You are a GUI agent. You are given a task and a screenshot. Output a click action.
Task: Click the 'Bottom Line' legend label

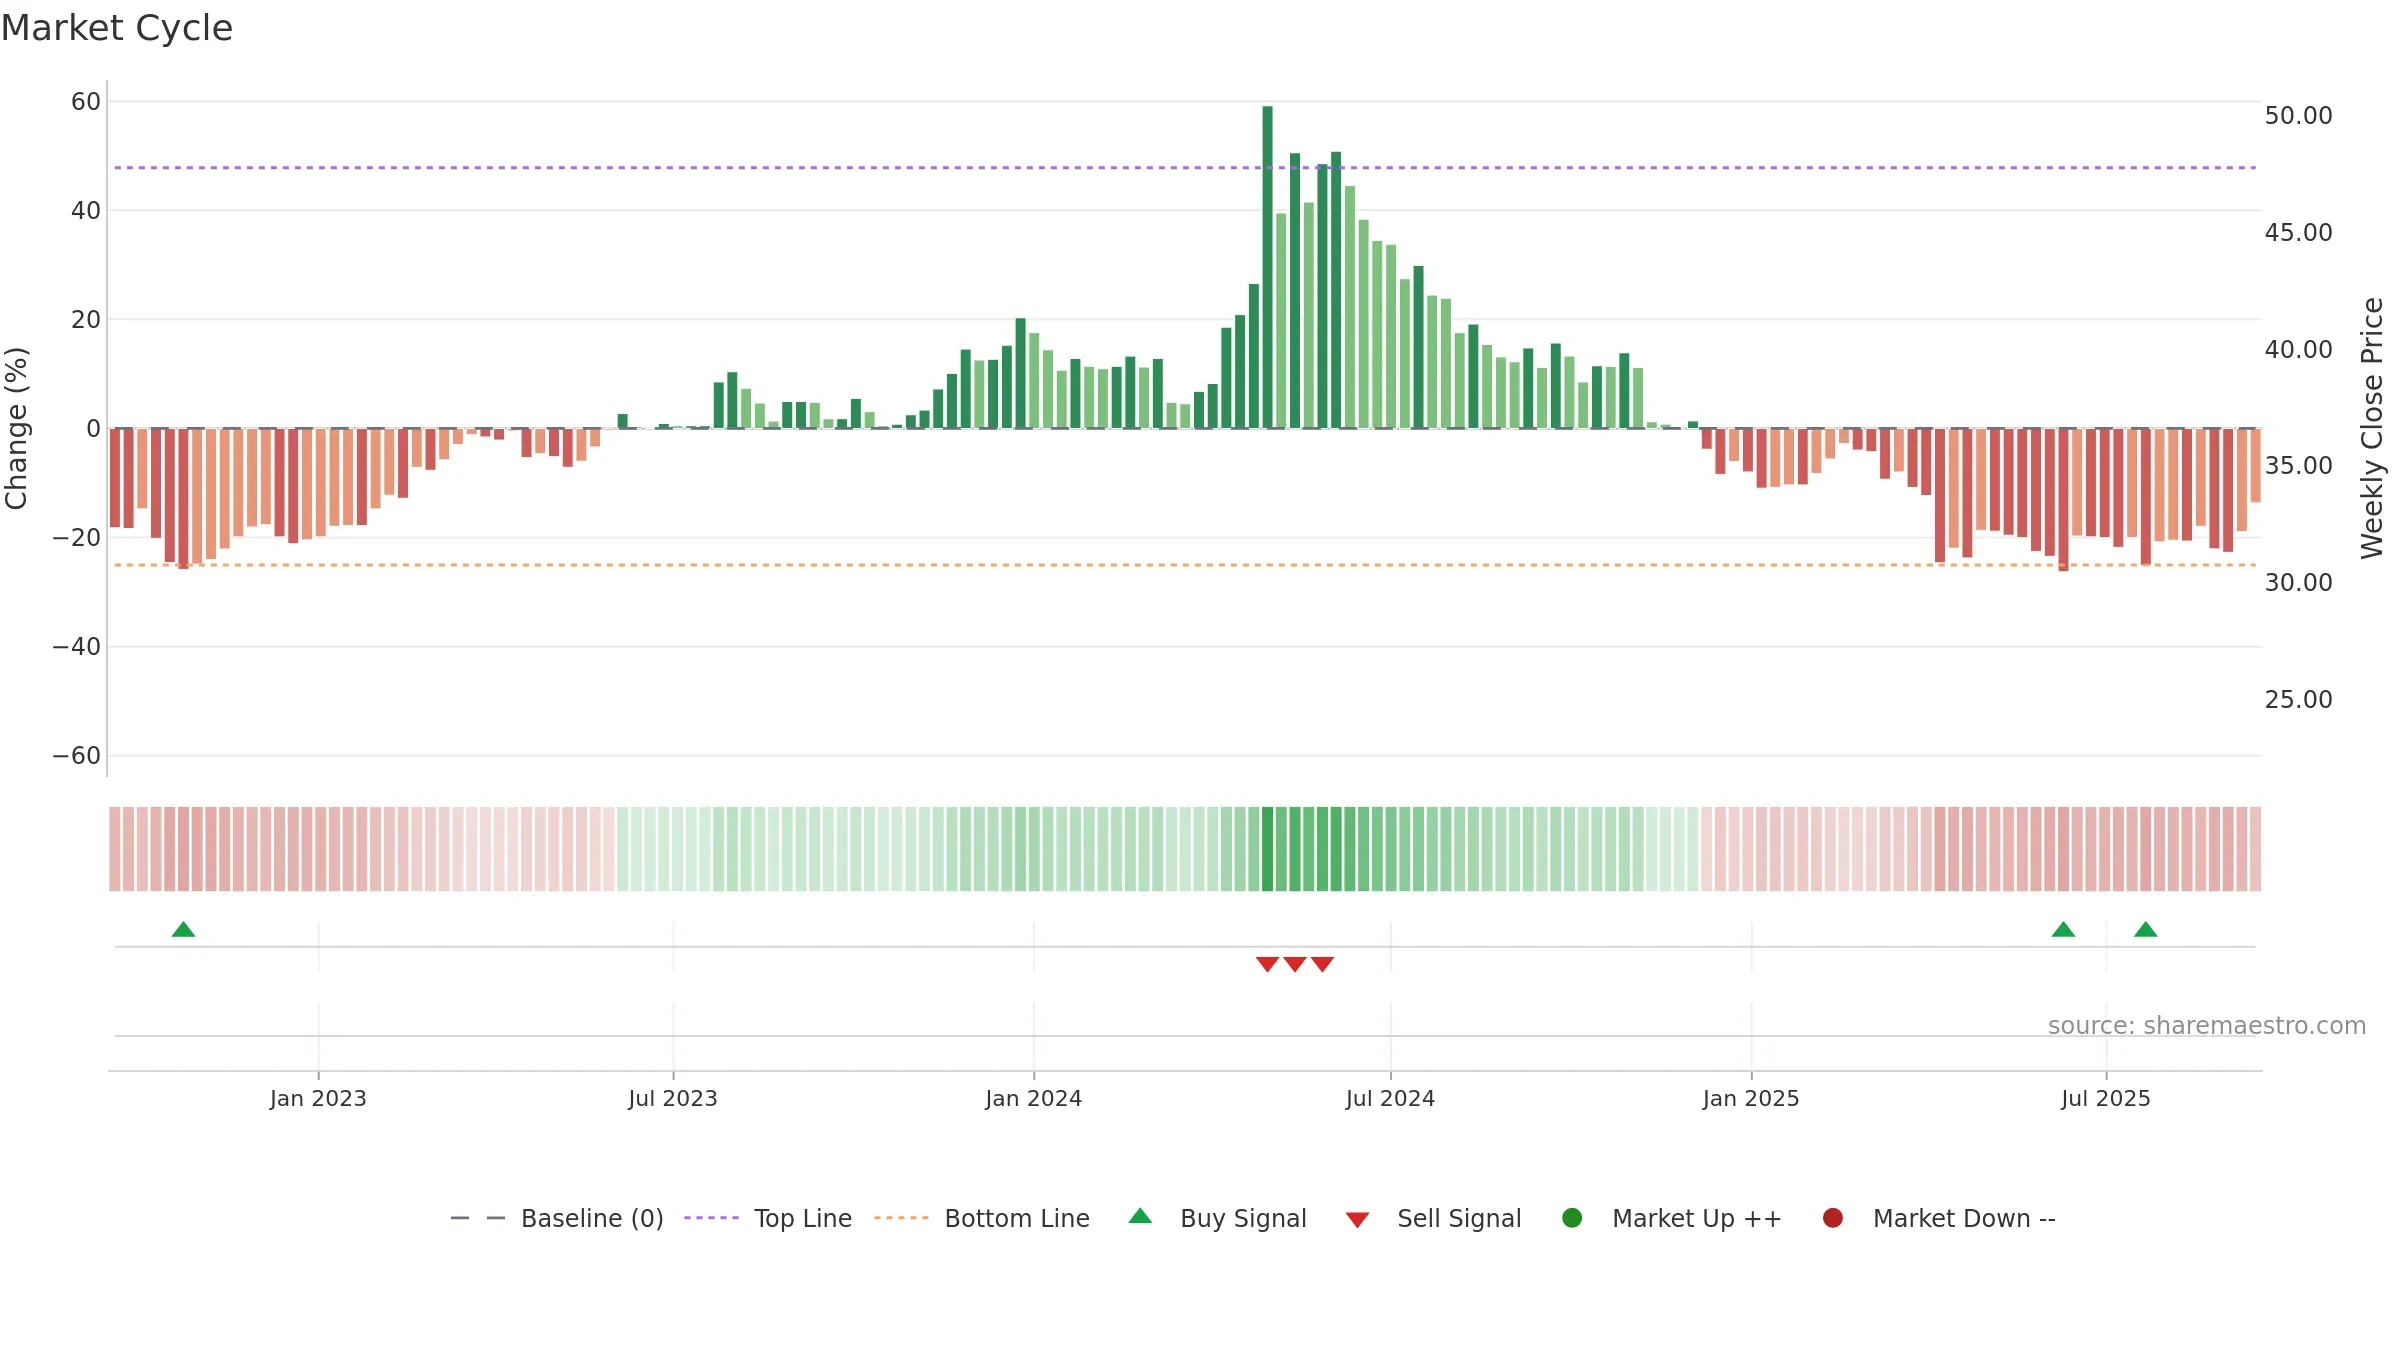click(x=1017, y=1218)
